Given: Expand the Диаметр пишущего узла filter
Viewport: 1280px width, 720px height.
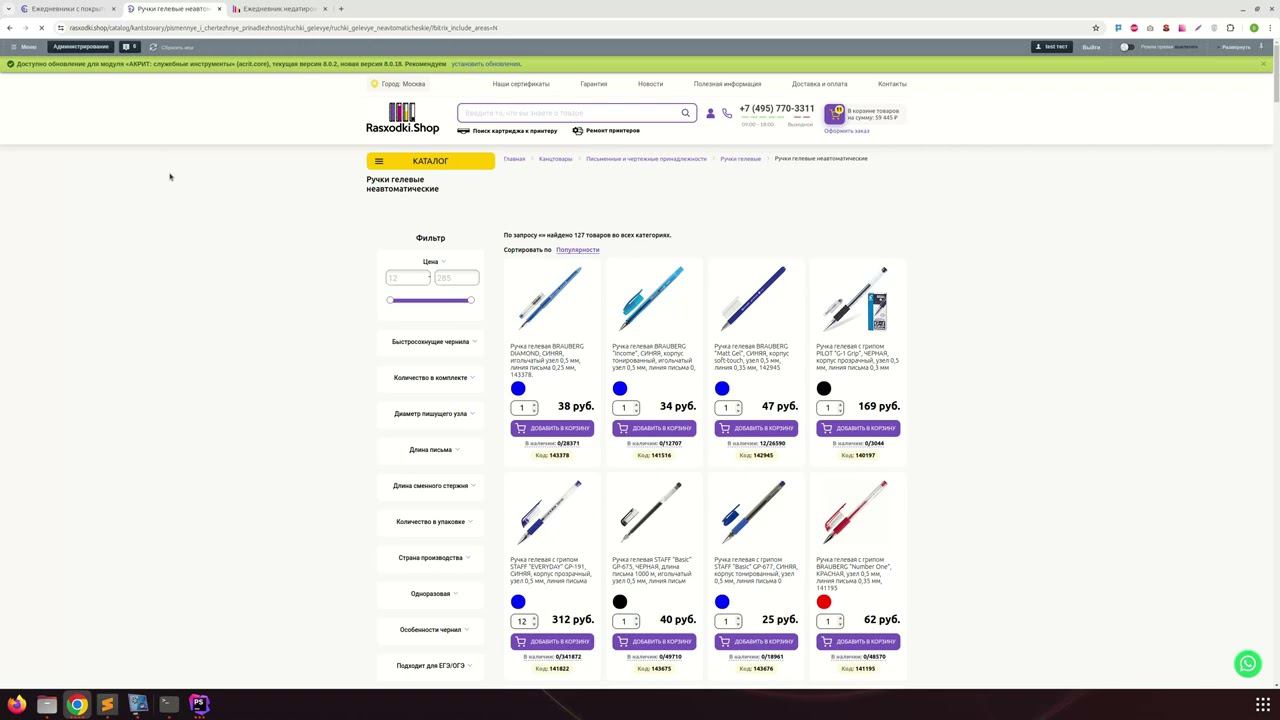Looking at the screenshot, I should tap(431, 414).
